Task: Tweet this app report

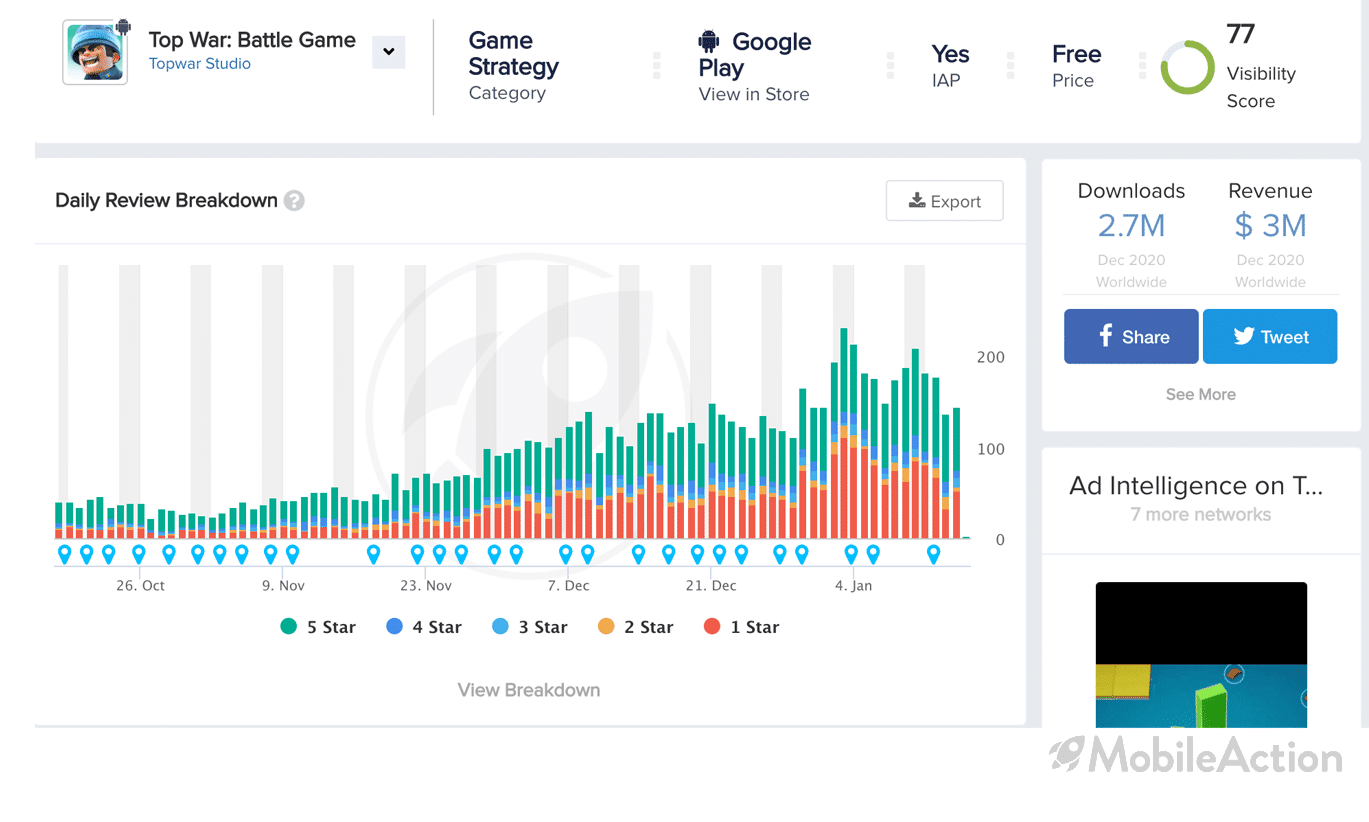Action: pyautogui.click(x=1270, y=336)
